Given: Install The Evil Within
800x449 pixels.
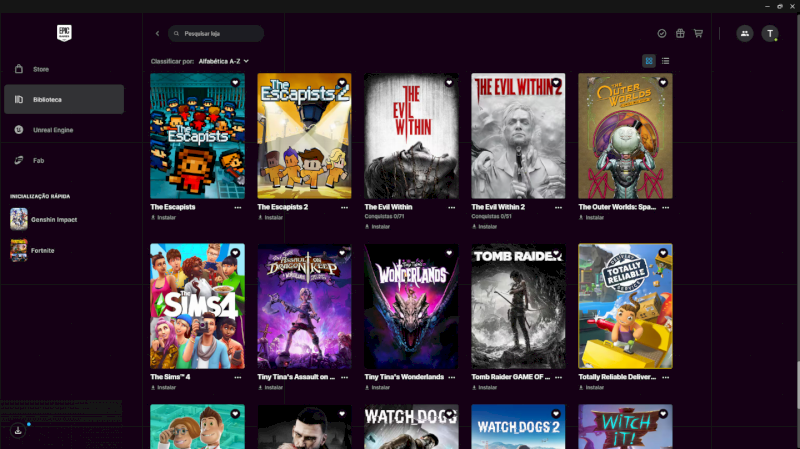Looking at the screenshot, I should tap(378, 227).
